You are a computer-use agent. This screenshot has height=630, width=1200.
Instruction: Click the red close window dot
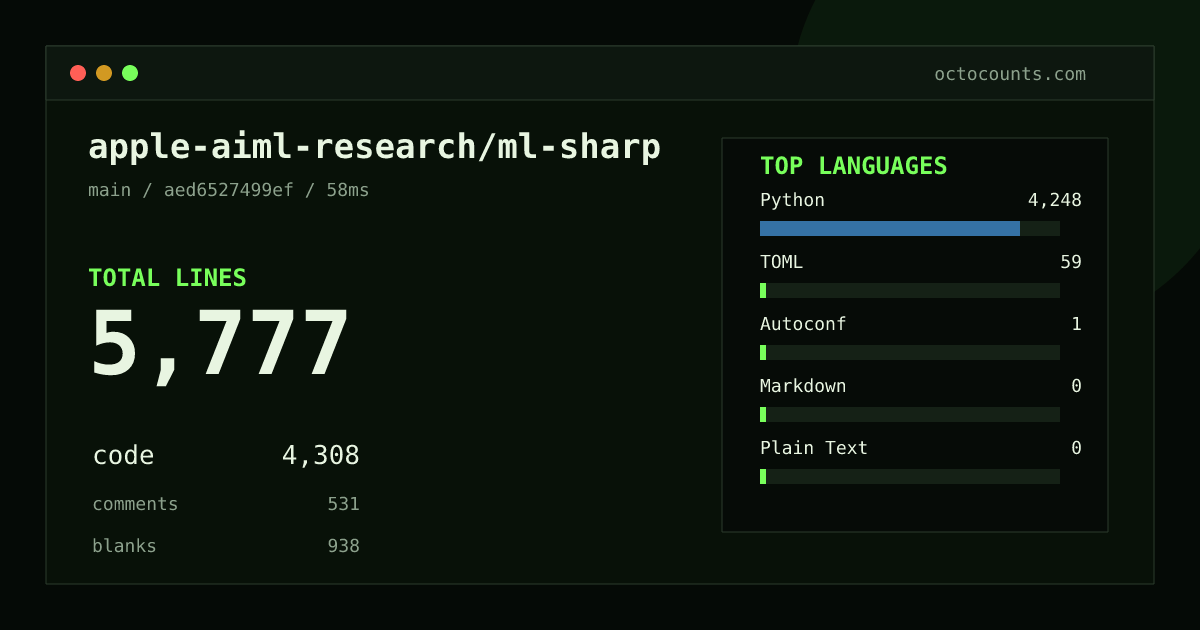78,73
